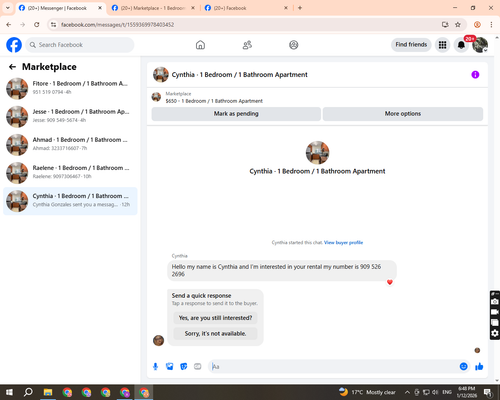Choose a sticker icon
The width and height of the screenshot is (500, 400).
pos(184,367)
